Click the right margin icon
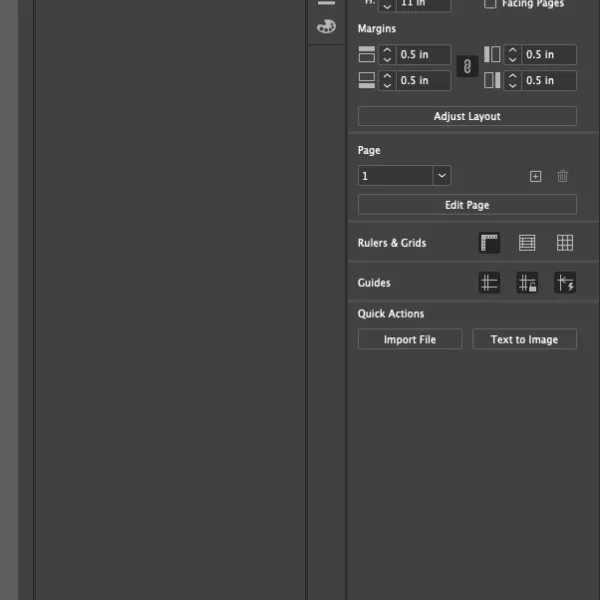 point(492,80)
